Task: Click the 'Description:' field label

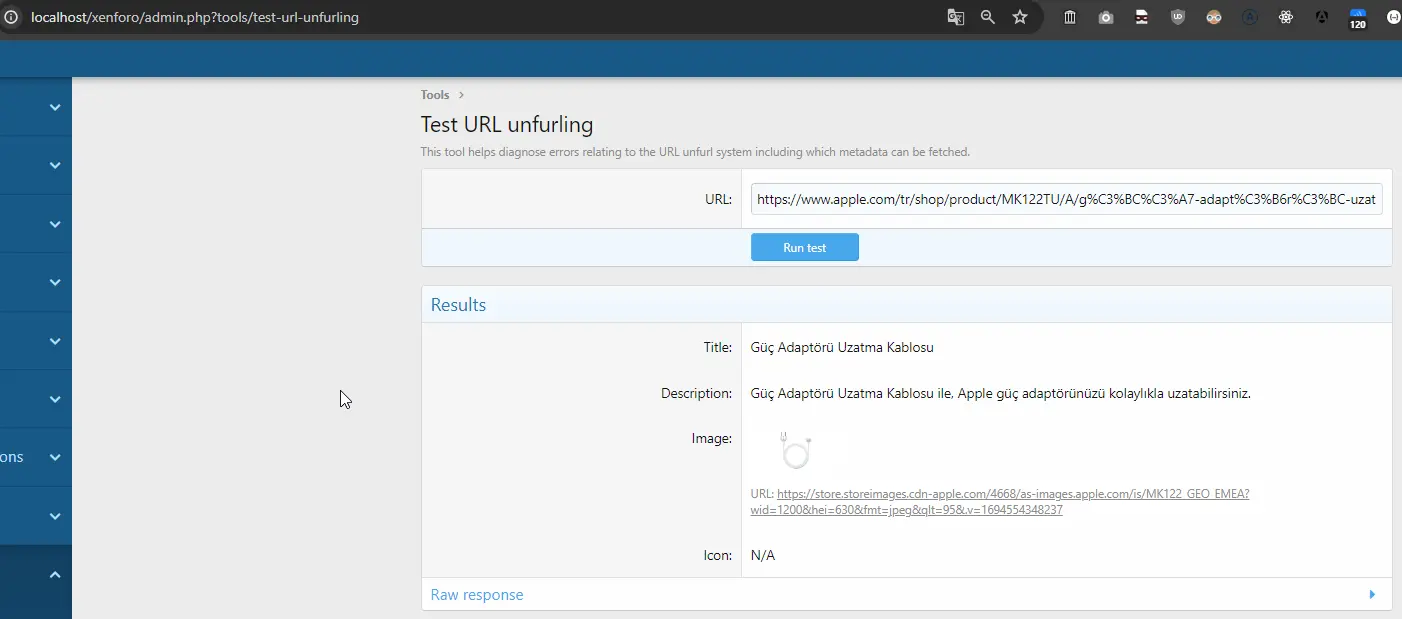Action: click(696, 394)
